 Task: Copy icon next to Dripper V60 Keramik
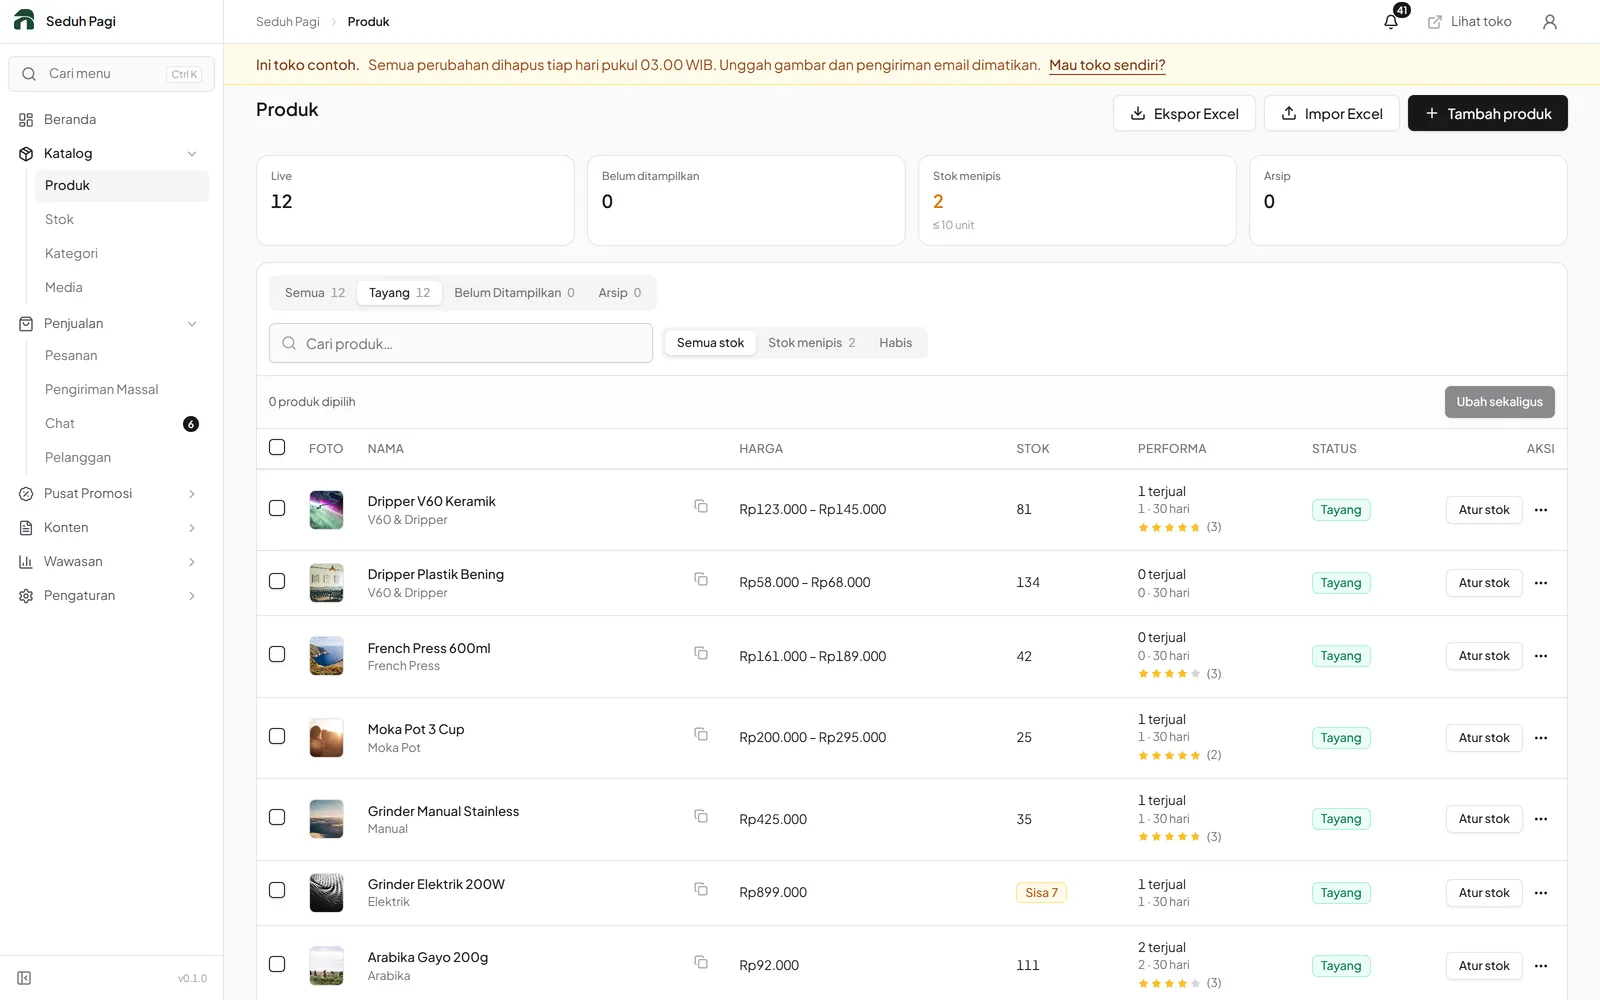point(701,507)
